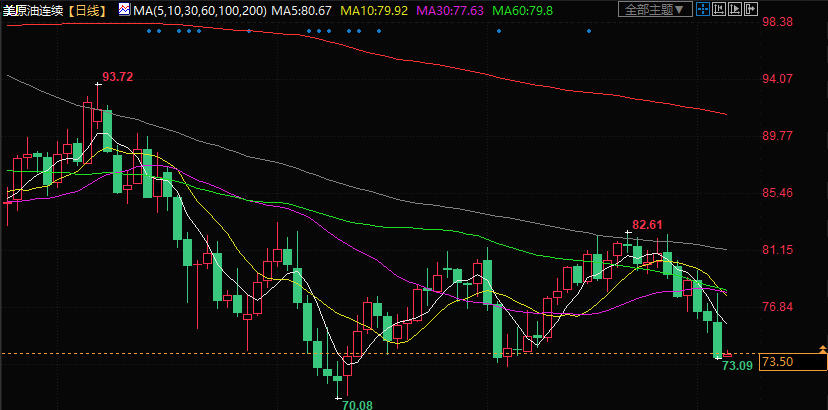Click the 82.61 peak price label
This screenshot has height=410, width=828.
click(x=648, y=224)
